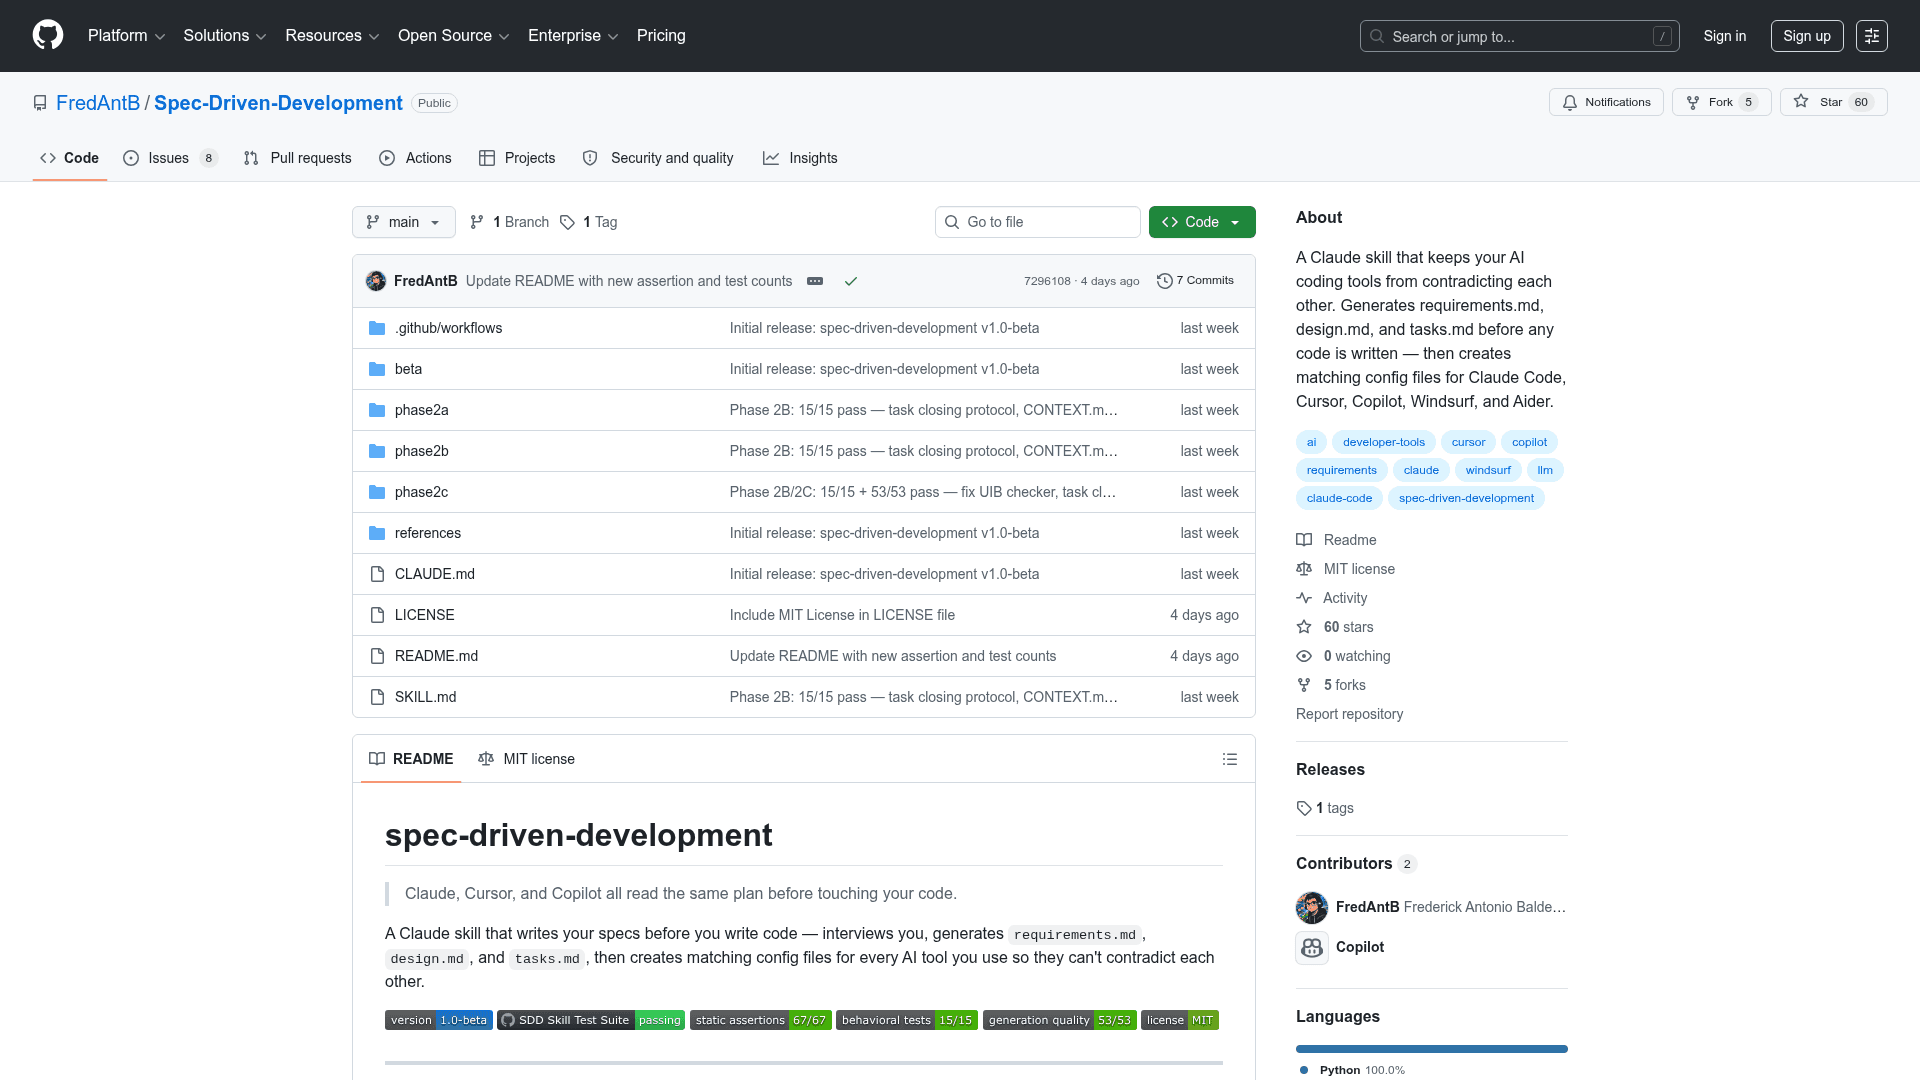
Task: Expand commit message ellipsis button
Action: tap(815, 281)
